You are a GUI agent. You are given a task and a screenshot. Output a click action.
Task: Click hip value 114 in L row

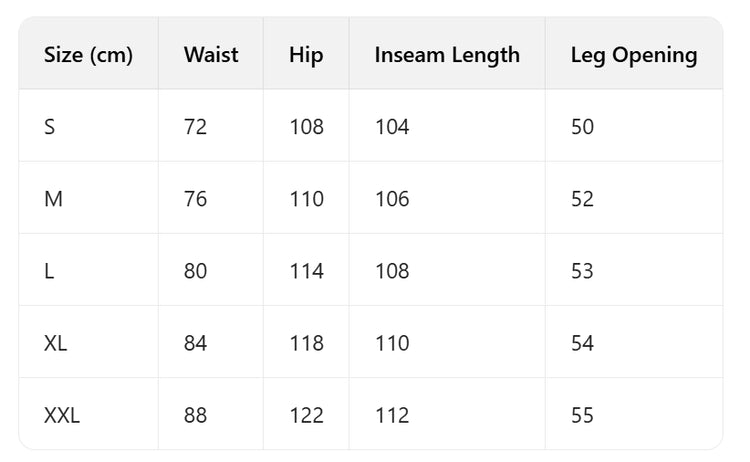click(306, 271)
